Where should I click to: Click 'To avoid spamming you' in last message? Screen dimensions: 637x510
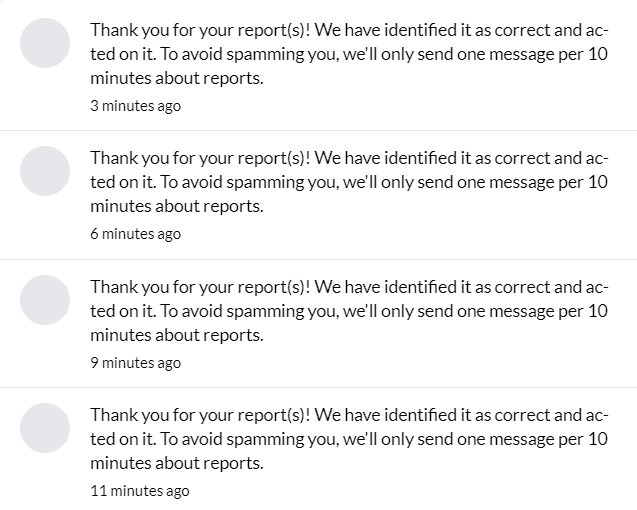[250, 439]
